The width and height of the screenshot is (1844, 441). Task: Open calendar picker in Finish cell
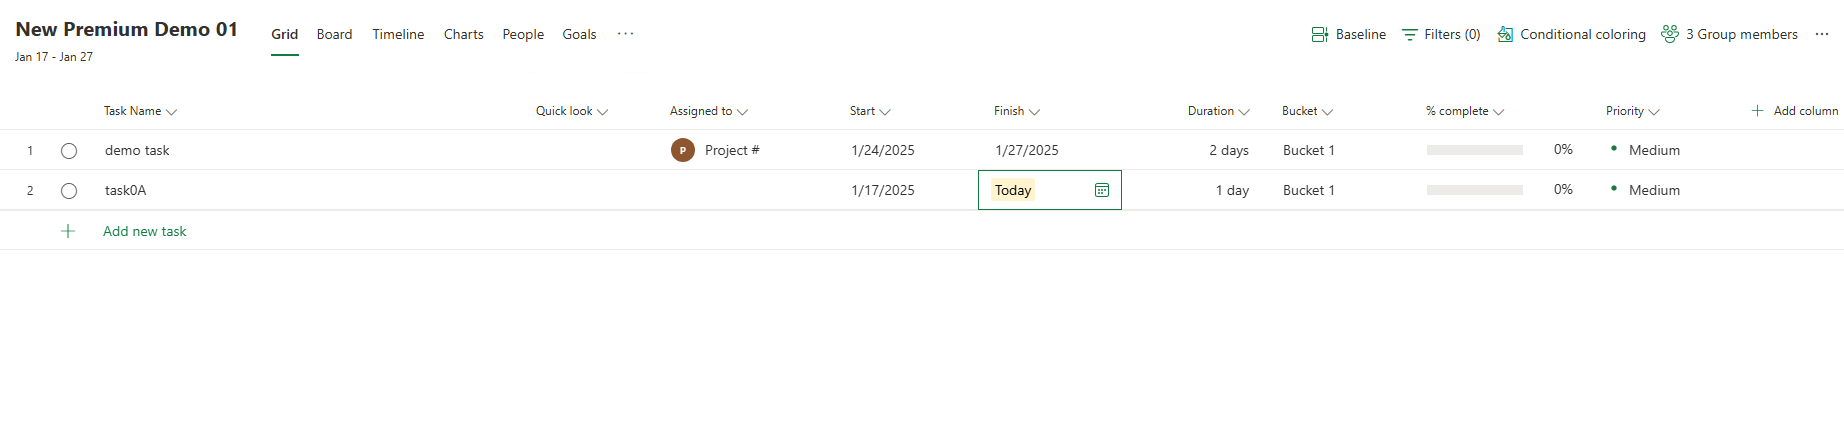(1102, 190)
